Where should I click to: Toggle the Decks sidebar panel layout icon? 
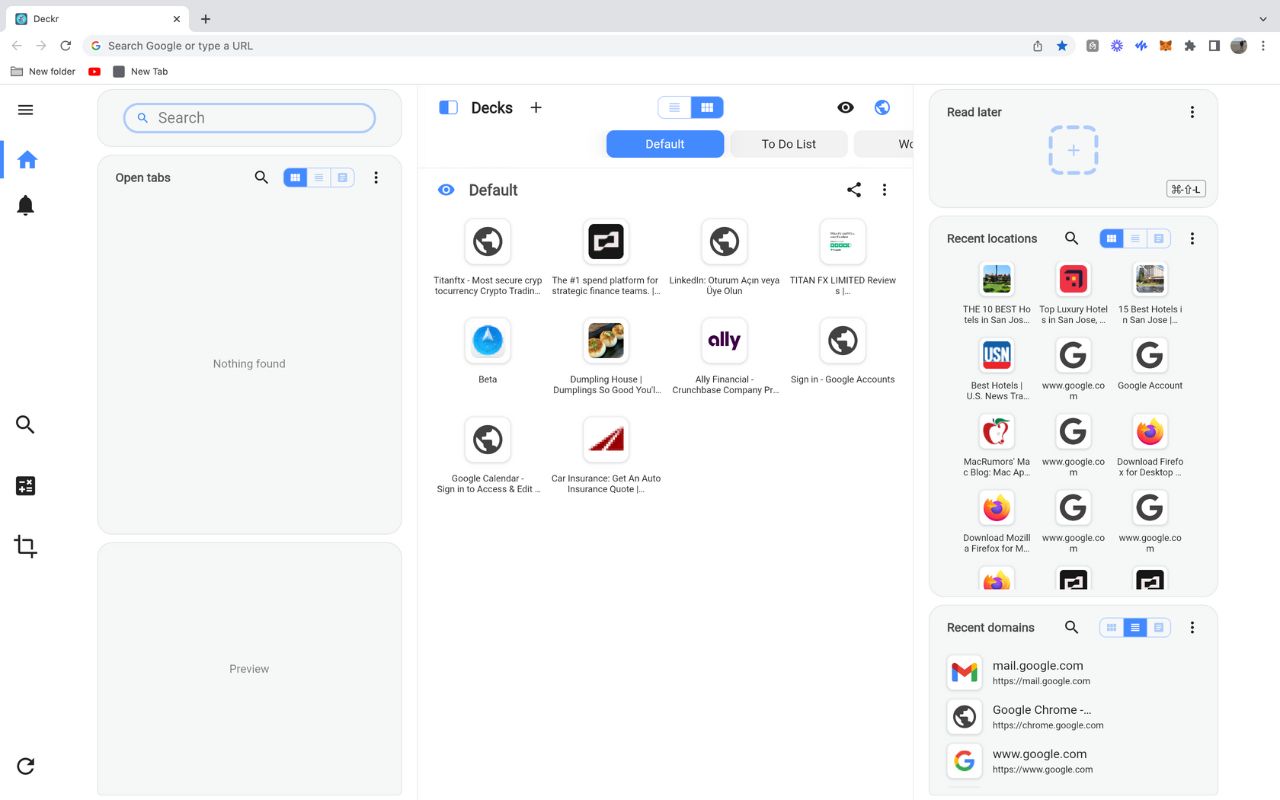[448, 108]
